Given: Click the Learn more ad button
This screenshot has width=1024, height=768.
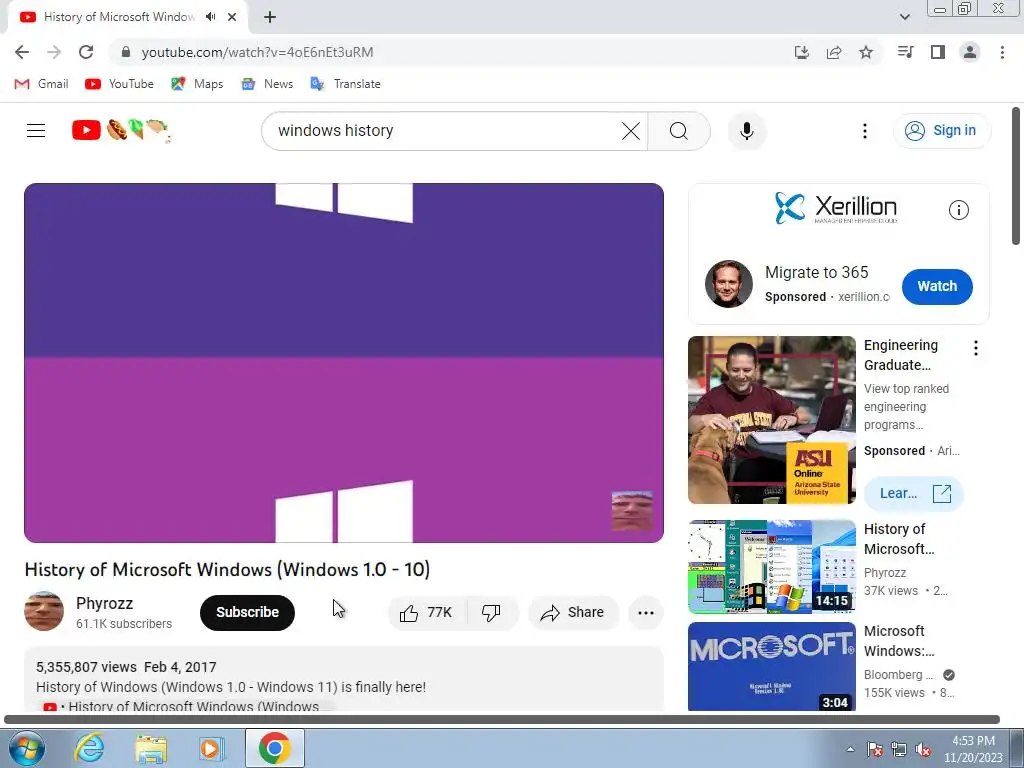Looking at the screenshot, I should point(914,494).
